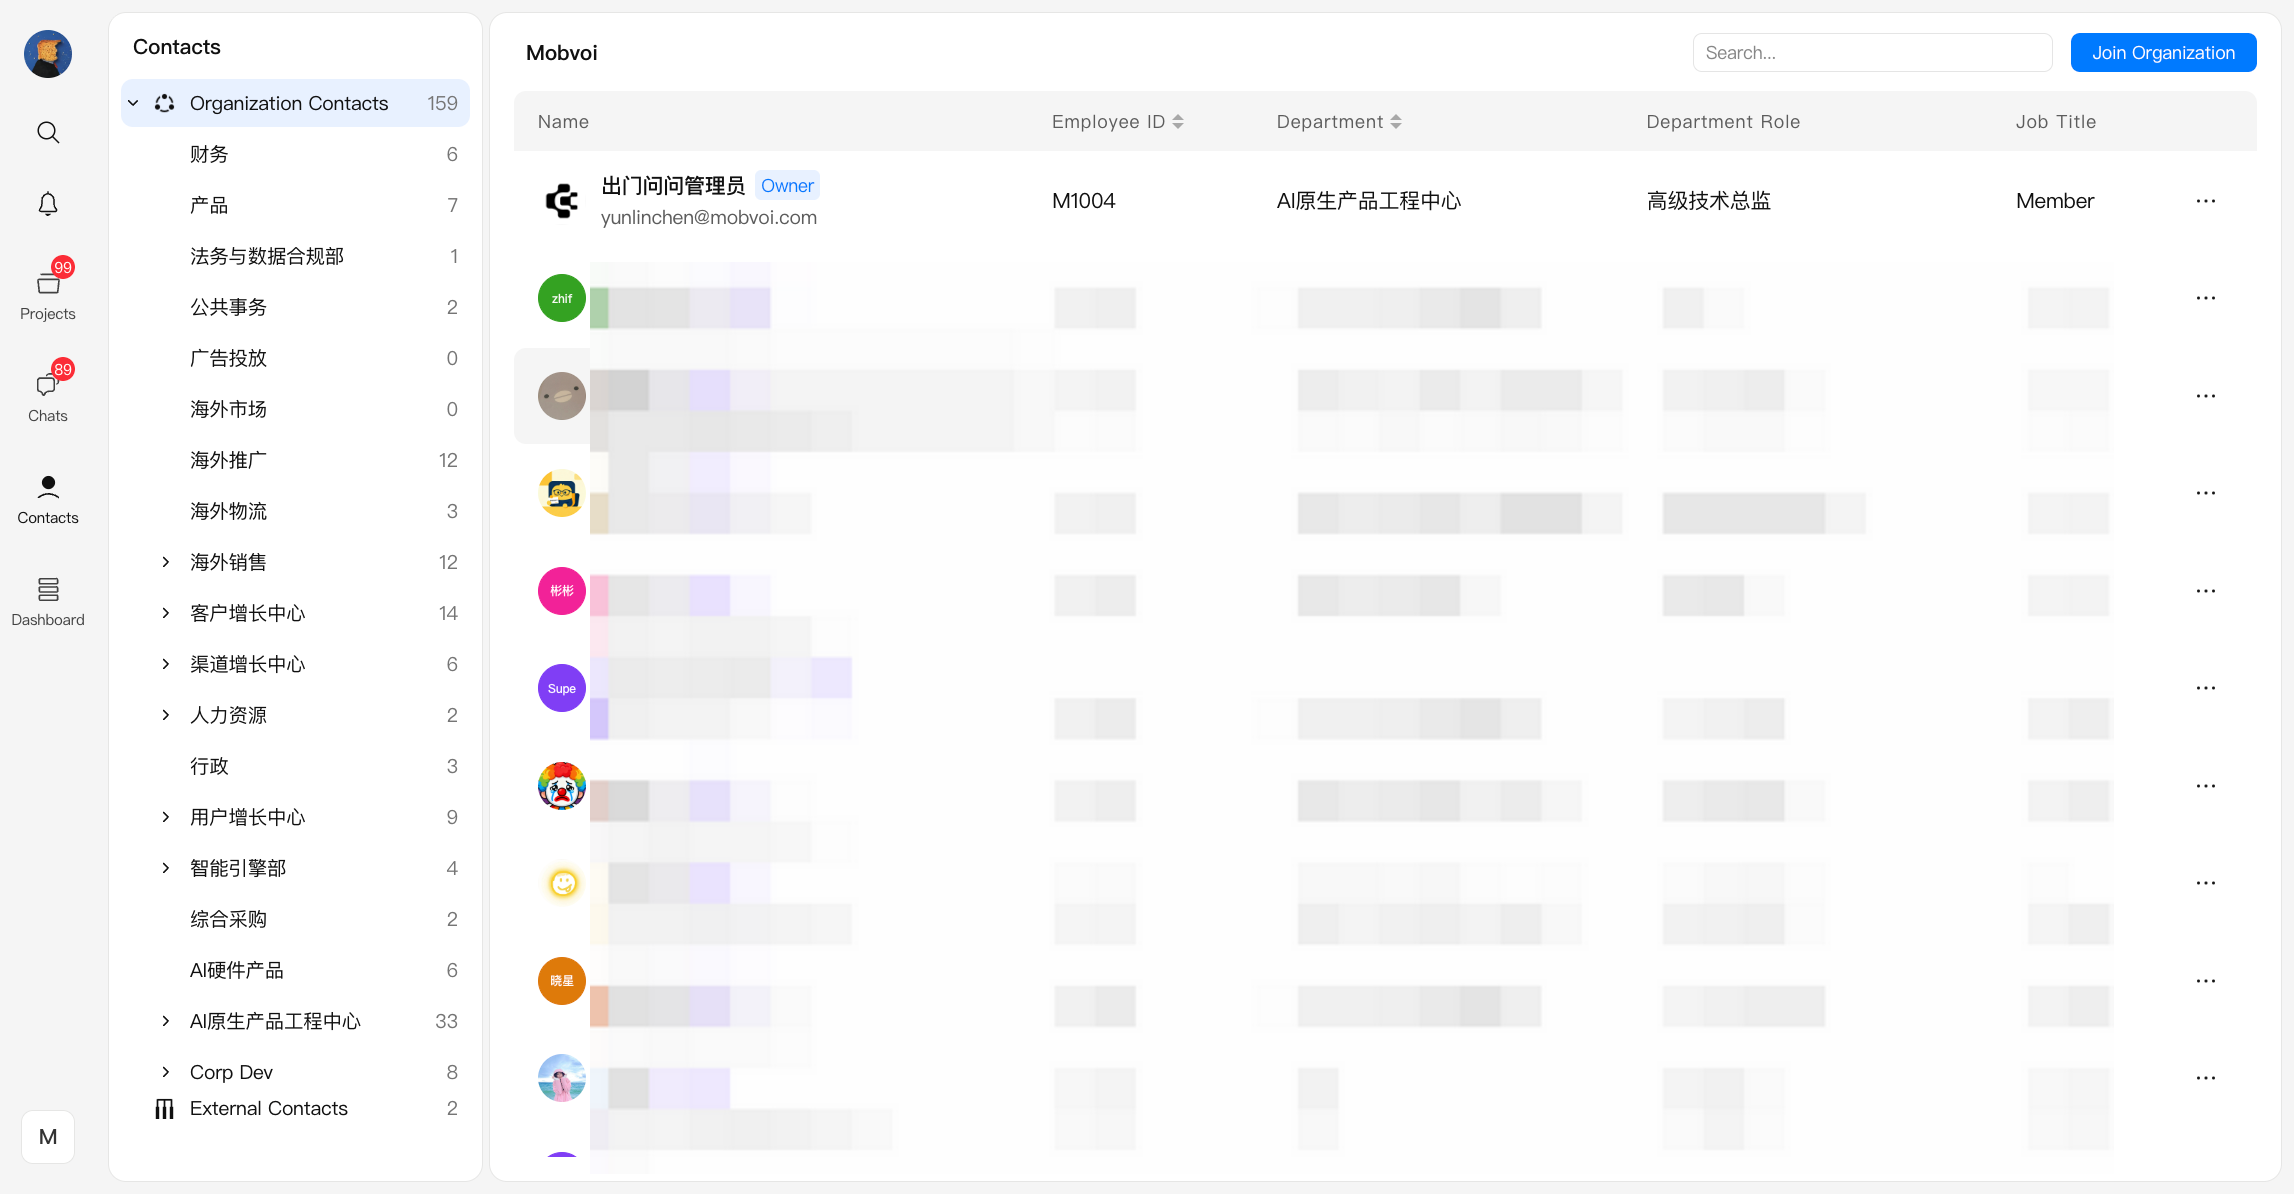Select 行政 department
Viewport: 2294px width, 1194px height.
[295, 766]
